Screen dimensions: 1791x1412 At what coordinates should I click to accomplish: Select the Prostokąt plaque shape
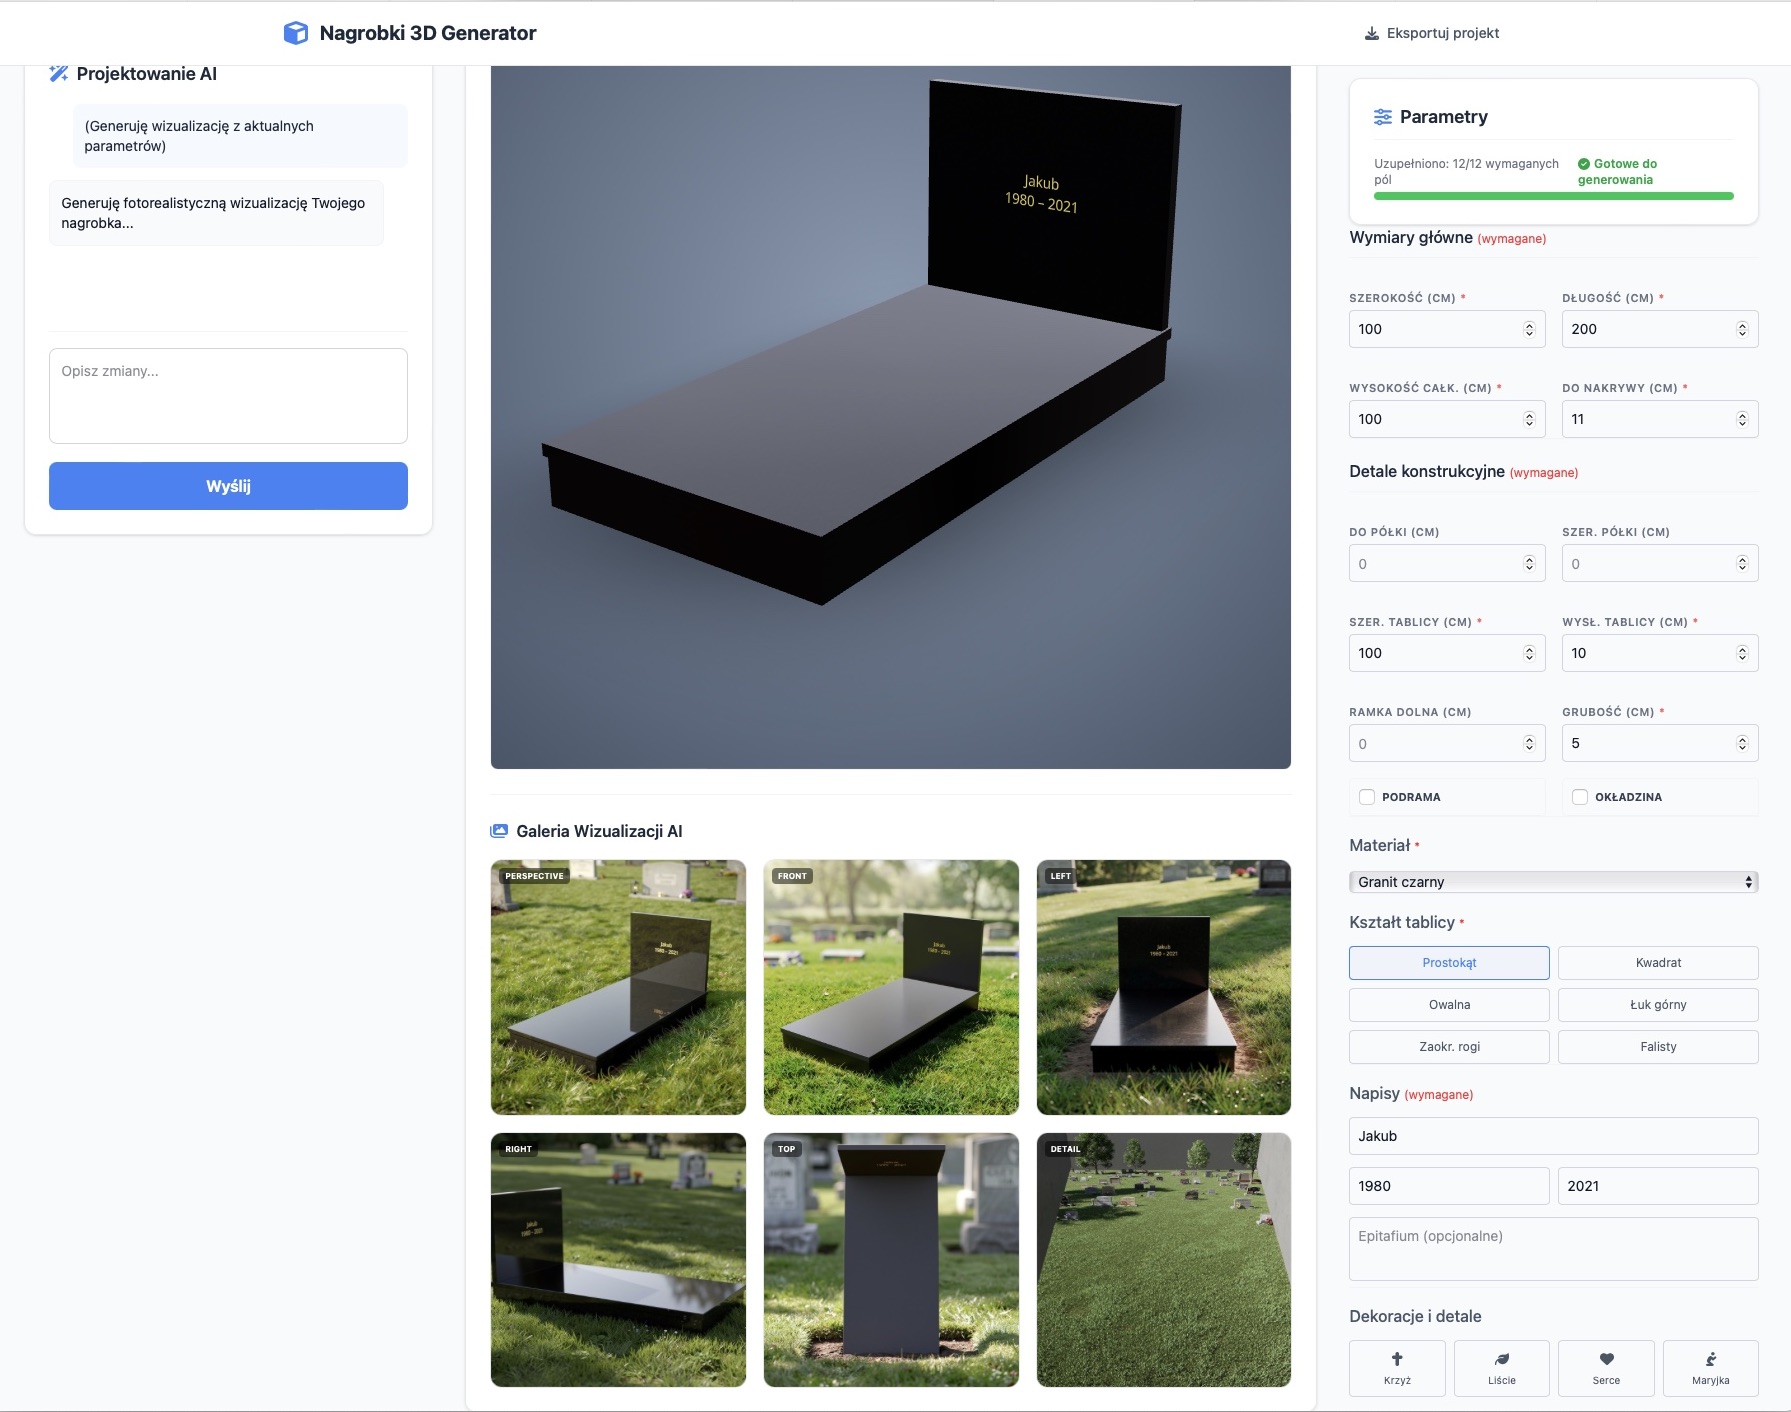pyautogui.click(x=1449, y=963)
